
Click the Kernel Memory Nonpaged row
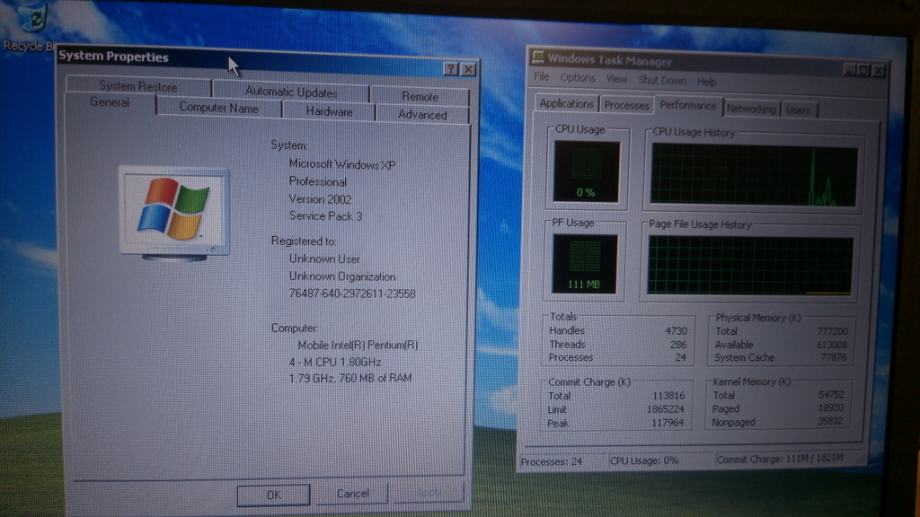coord(777,421)
